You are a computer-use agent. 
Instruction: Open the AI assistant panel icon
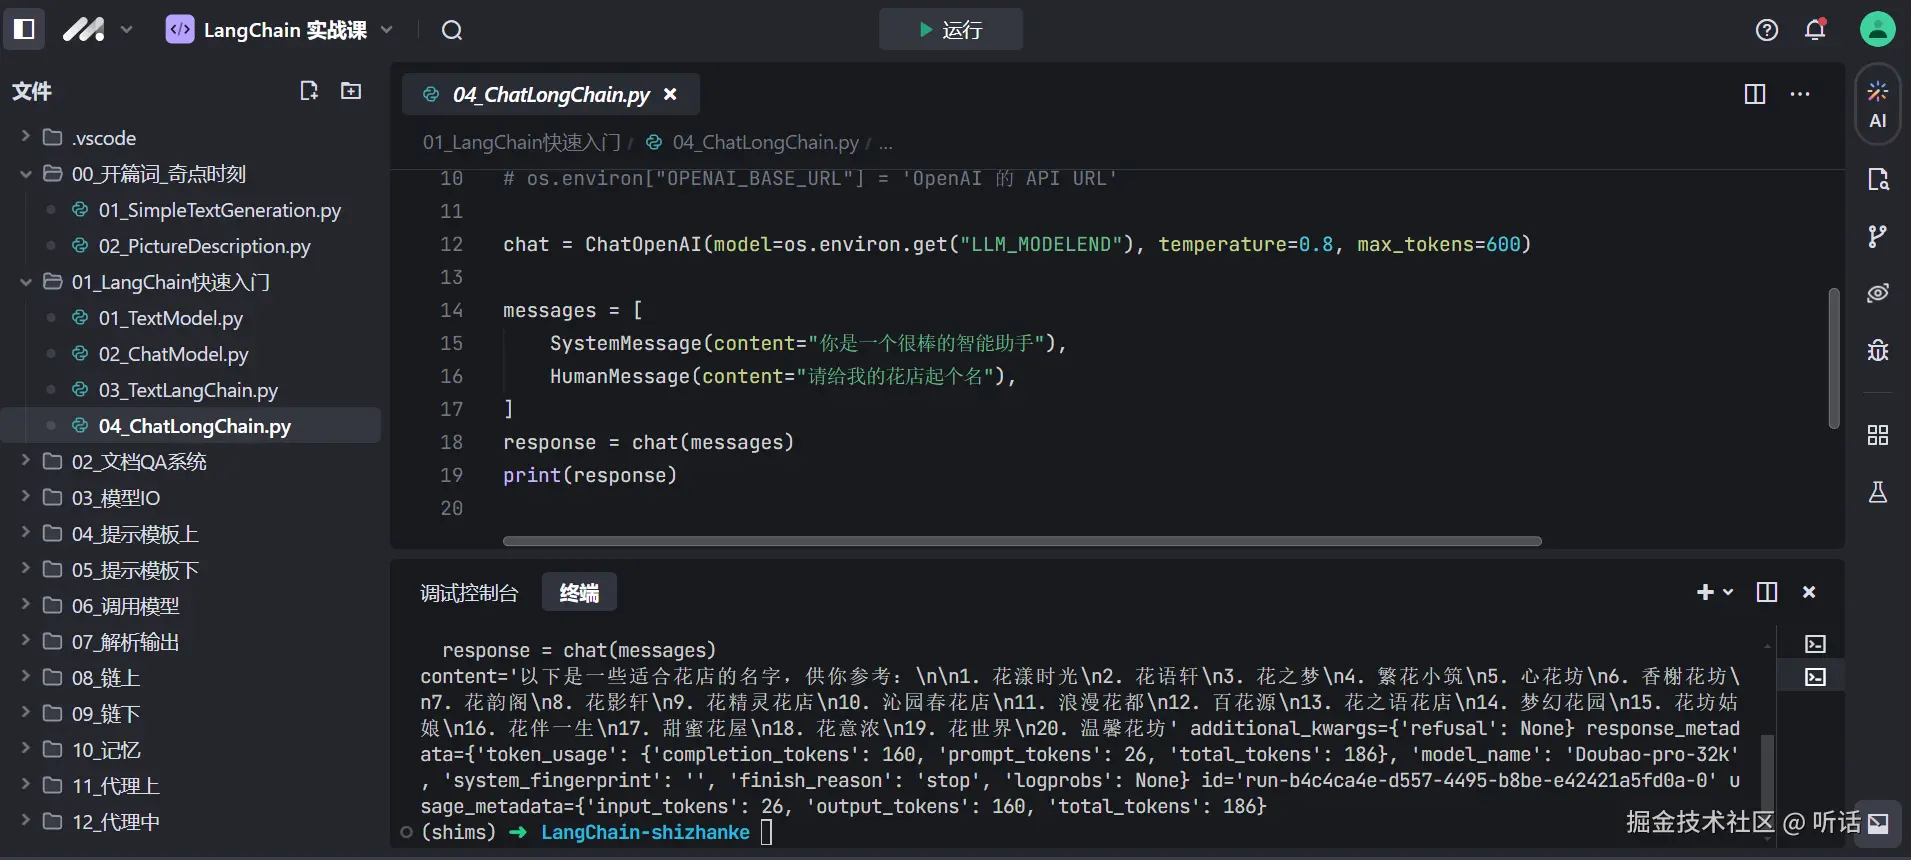coord(1878,105)
